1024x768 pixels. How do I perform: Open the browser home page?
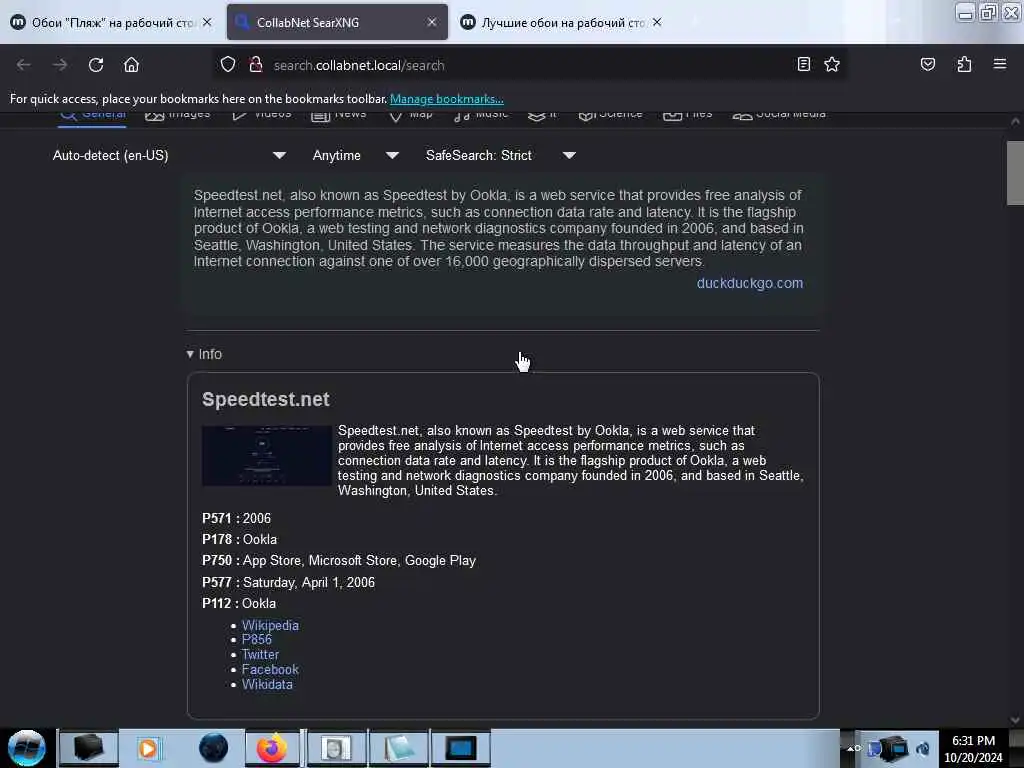pyautogui.click(x=131, y=65)
